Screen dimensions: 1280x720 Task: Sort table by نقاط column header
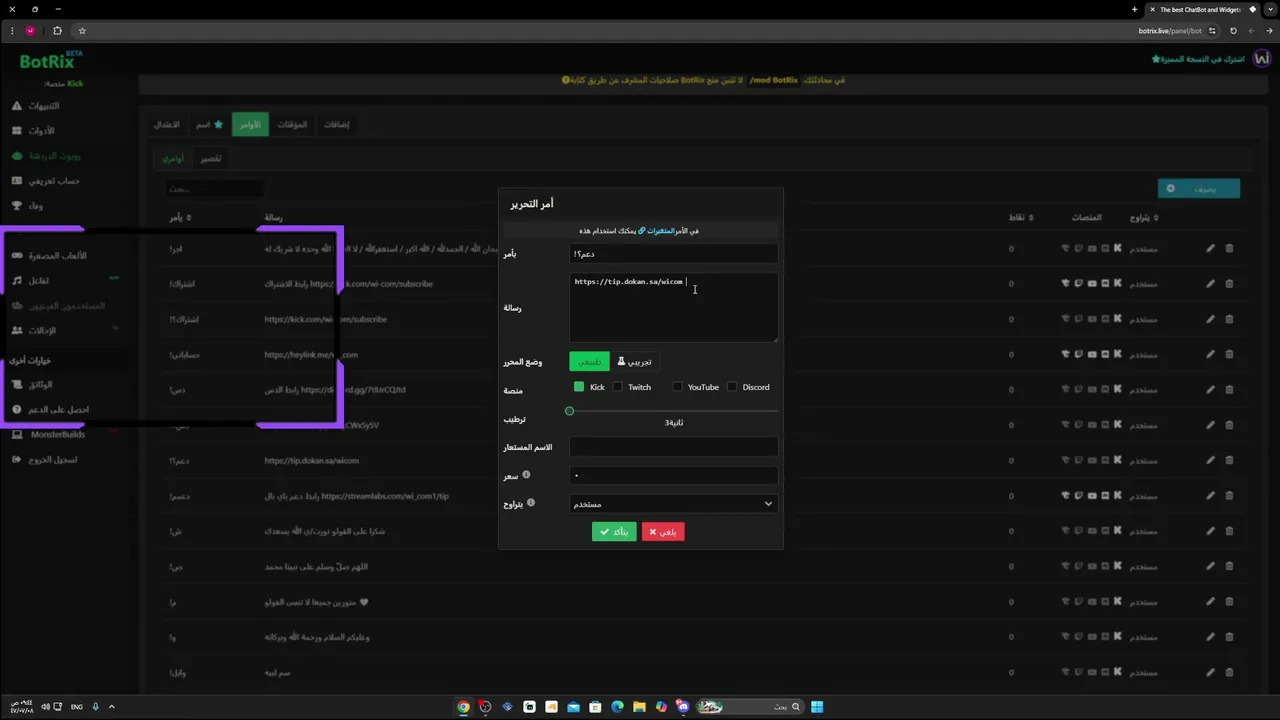pos(1020,217)
